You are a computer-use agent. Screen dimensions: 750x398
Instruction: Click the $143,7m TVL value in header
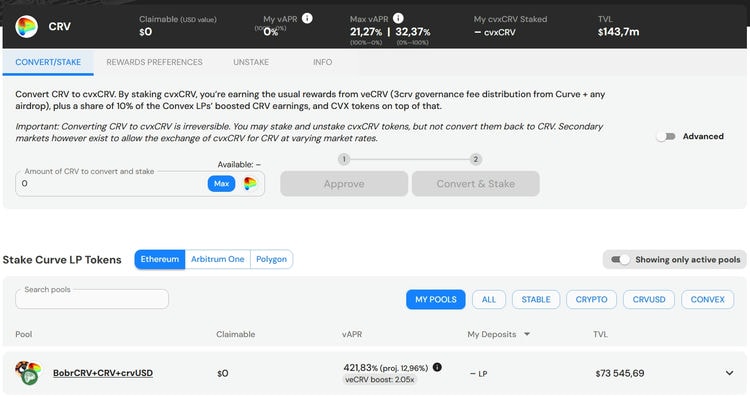[618, 32]
